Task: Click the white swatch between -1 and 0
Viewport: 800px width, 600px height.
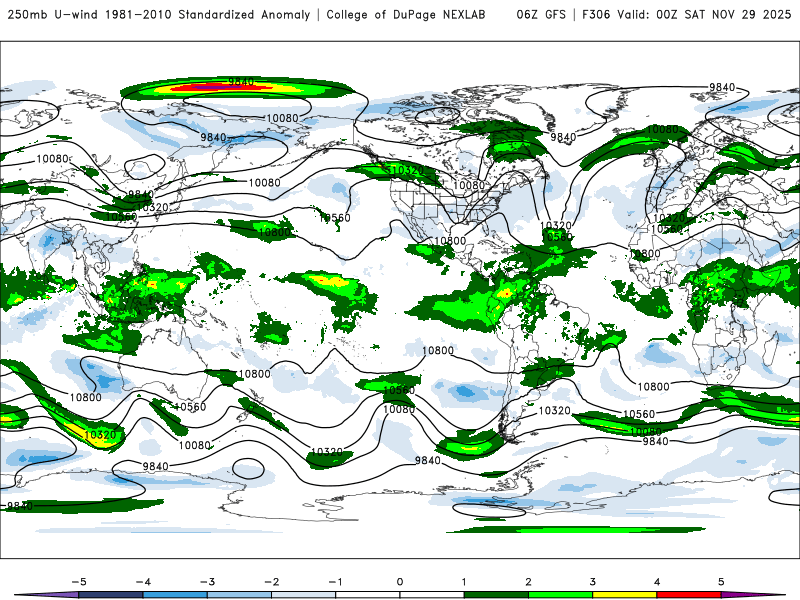Action: click(368, 595)
